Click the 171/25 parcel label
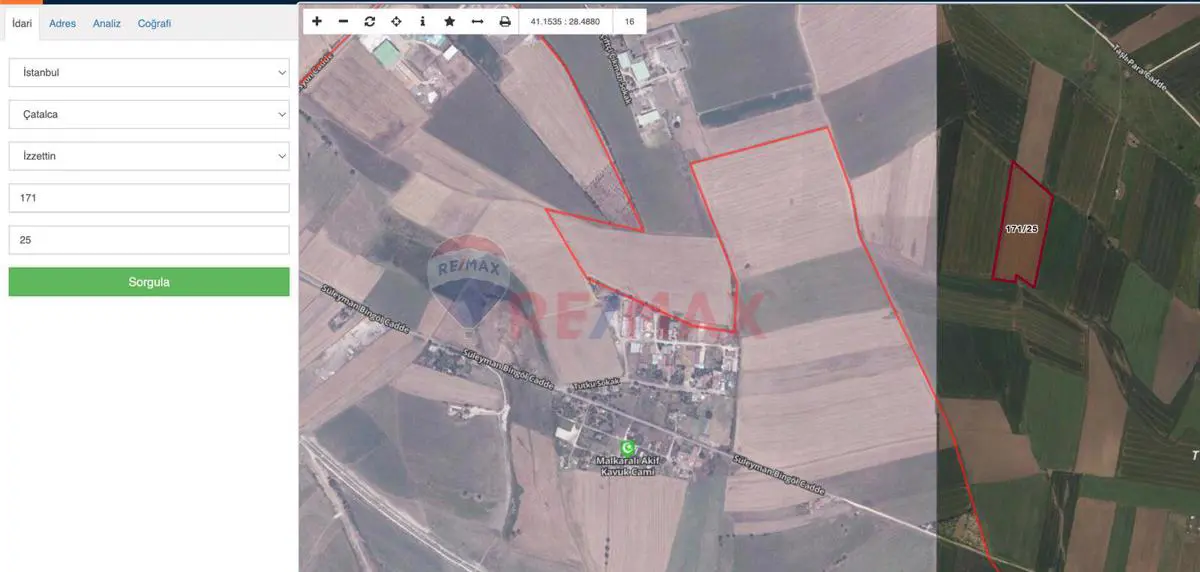This screenshot has height=572, width=1200. click(x=1022, y=229)
